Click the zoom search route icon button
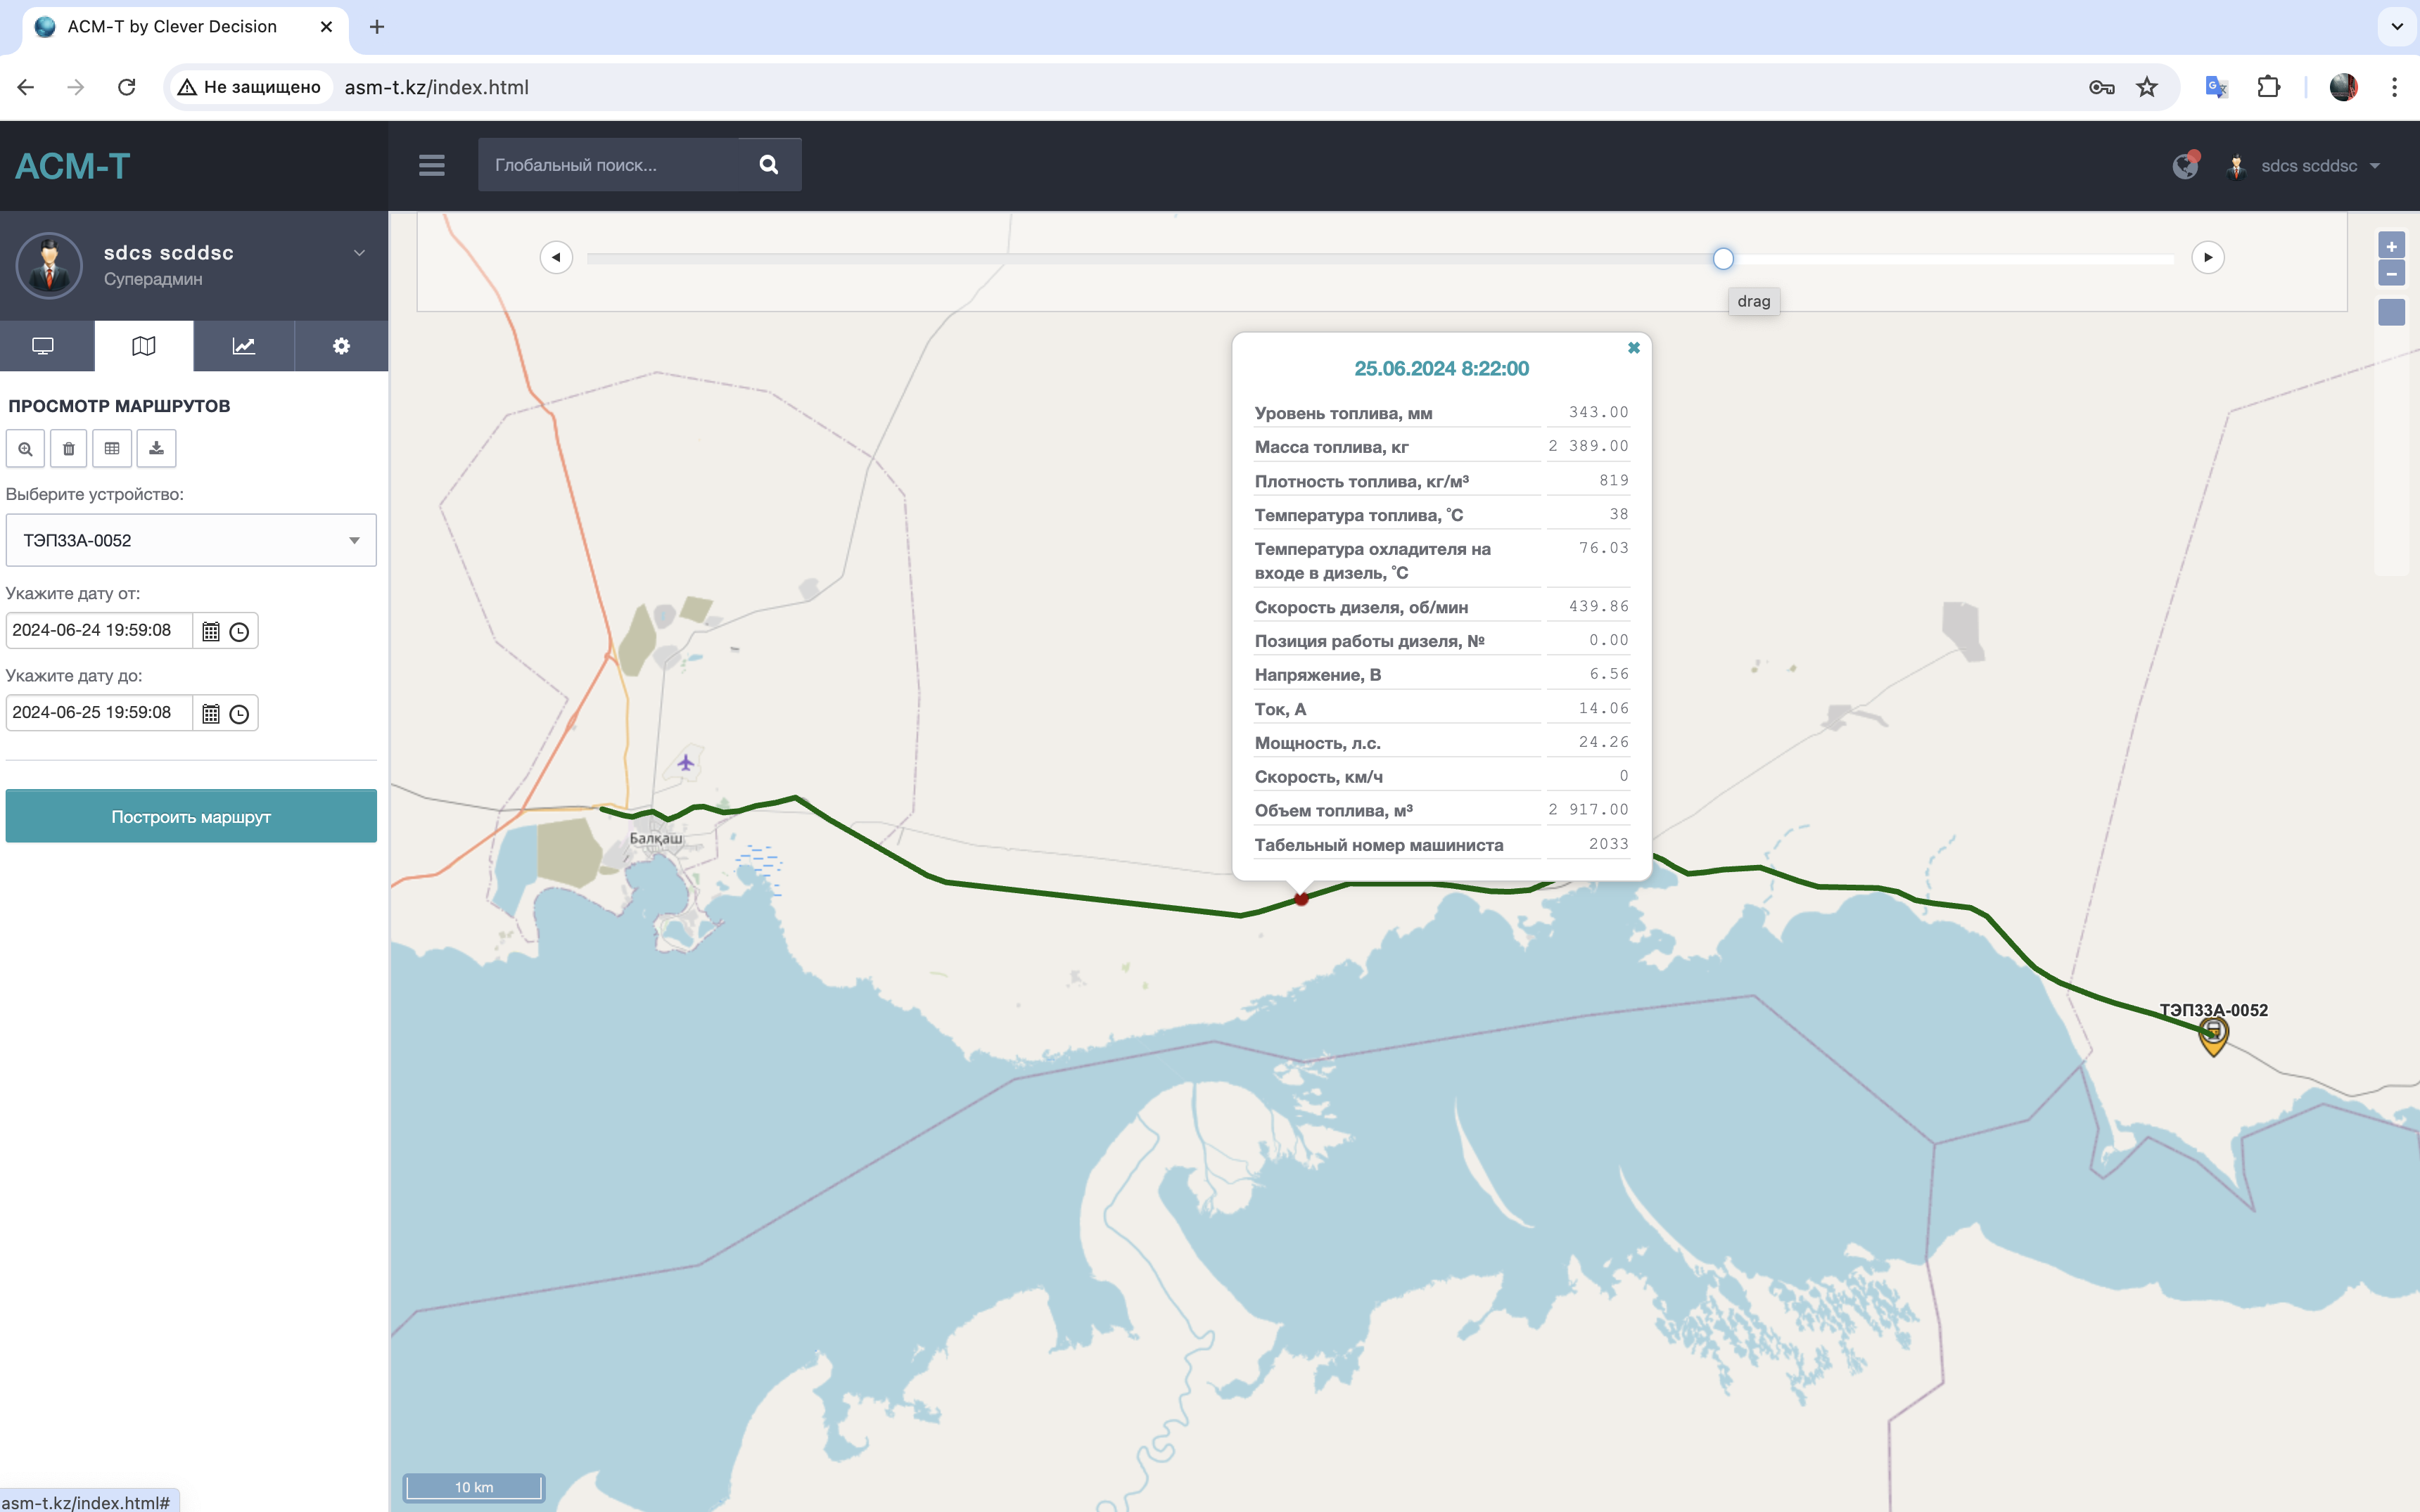Screen dimensions: 2420x1512 click(x=25, y=449)
